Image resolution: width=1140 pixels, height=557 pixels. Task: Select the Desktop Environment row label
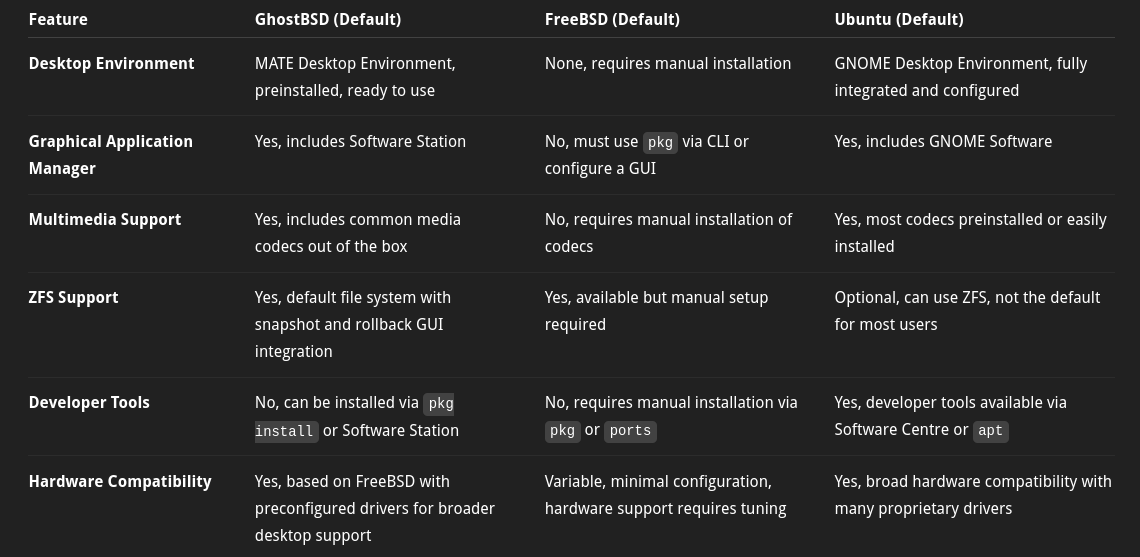(x=111, y=63)
